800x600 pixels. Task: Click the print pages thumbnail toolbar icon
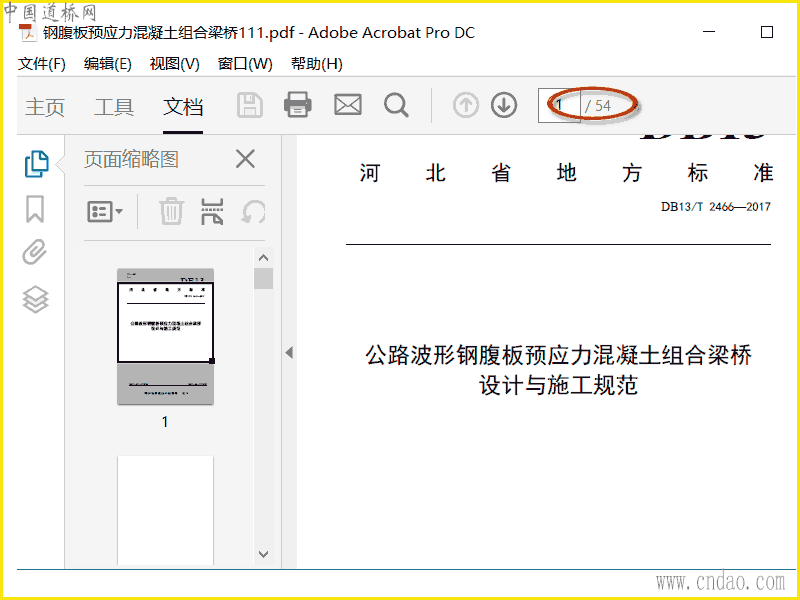point(212,211)
